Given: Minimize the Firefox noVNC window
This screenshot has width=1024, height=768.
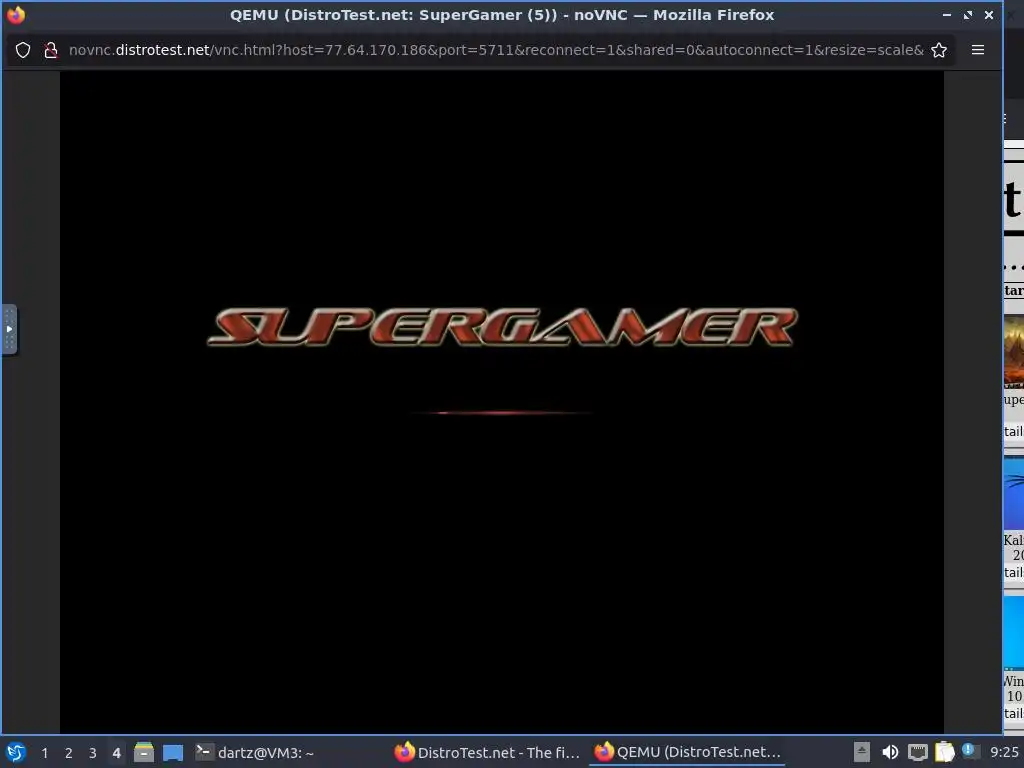Looking at the screenshot, I should (x=947, y=14).
